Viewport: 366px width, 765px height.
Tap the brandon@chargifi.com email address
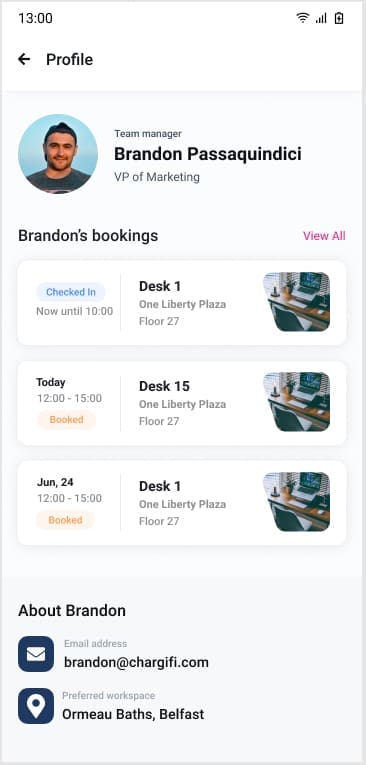[136, 663]
